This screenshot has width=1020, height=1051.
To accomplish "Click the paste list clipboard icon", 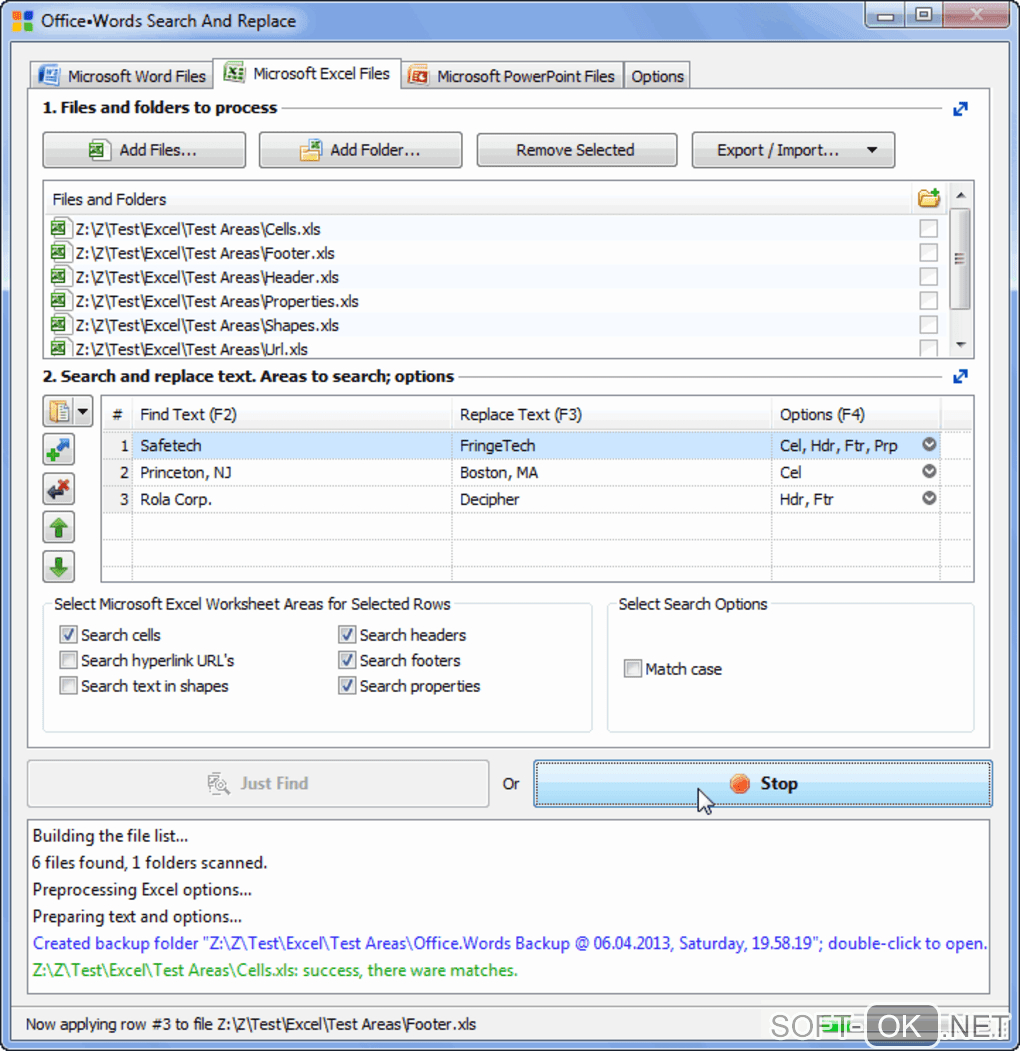I will [59, 411].
